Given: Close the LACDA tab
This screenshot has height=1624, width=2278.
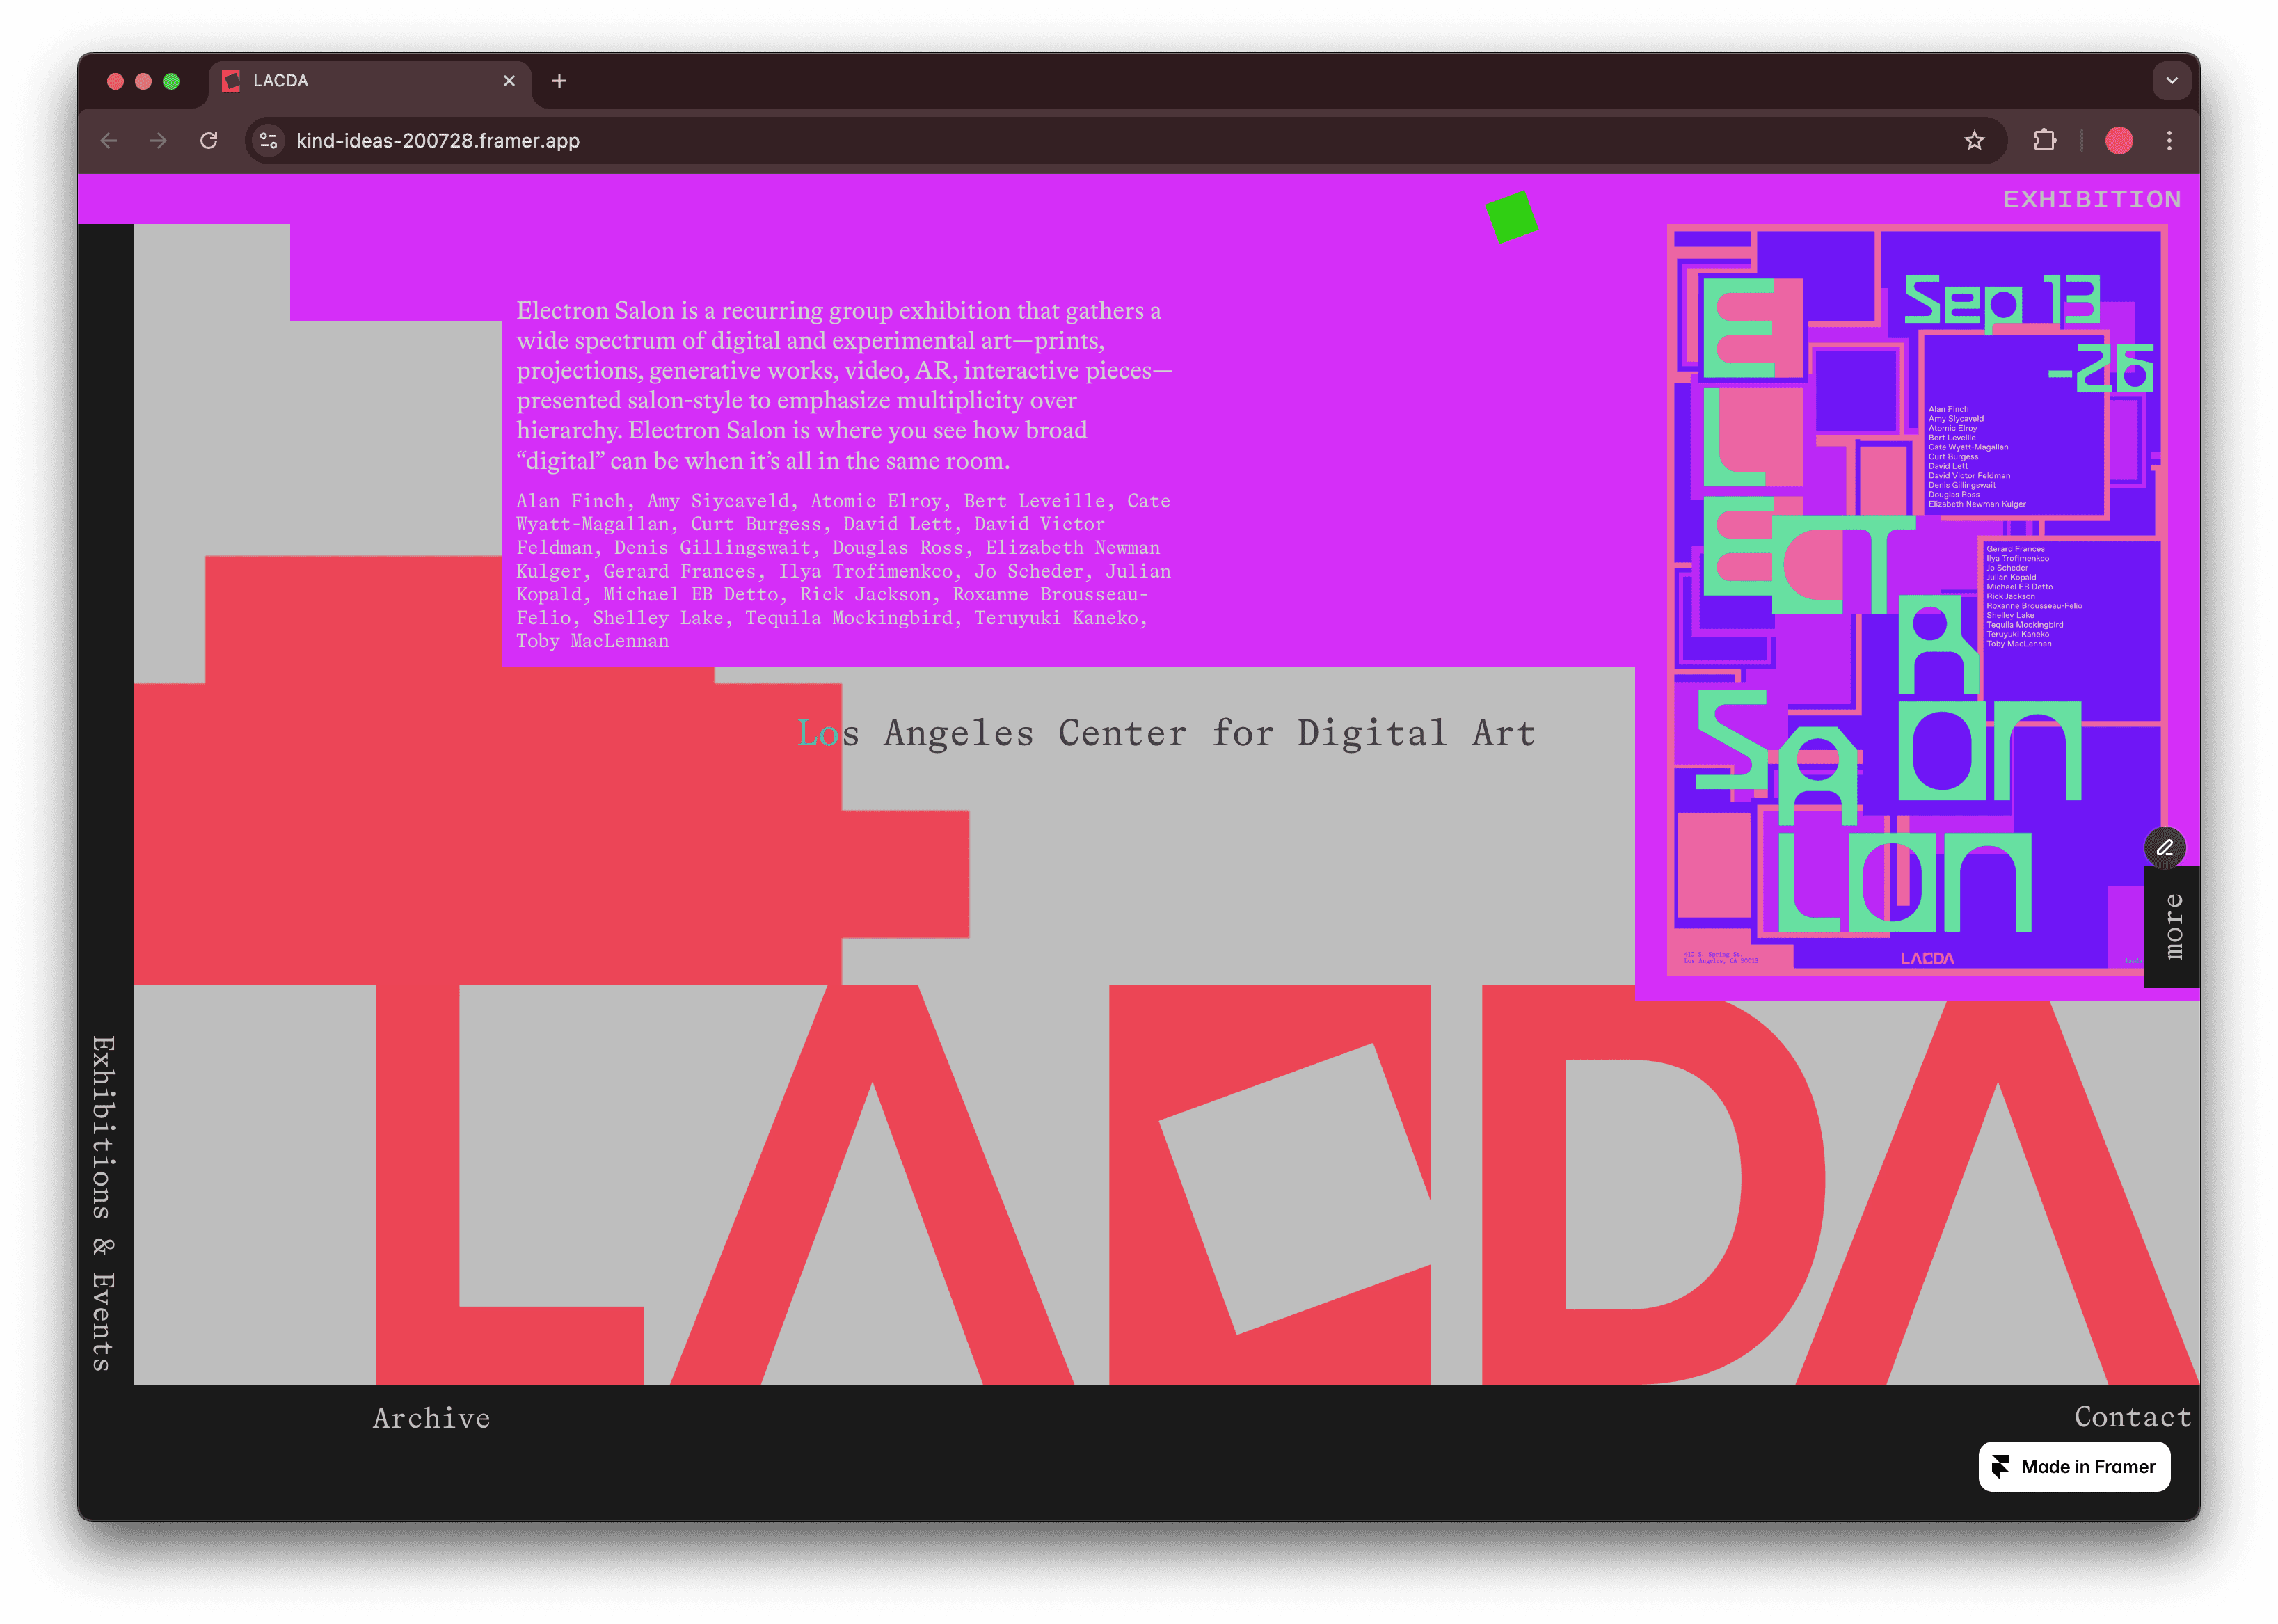Looking at the screenshot, I should 509,81.
